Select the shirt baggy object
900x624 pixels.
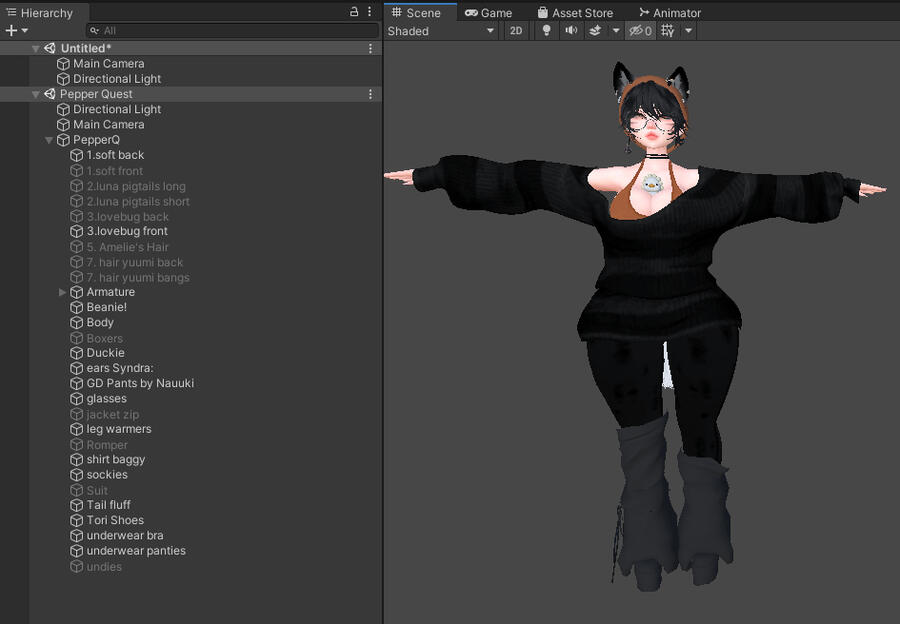pos(115,460)
